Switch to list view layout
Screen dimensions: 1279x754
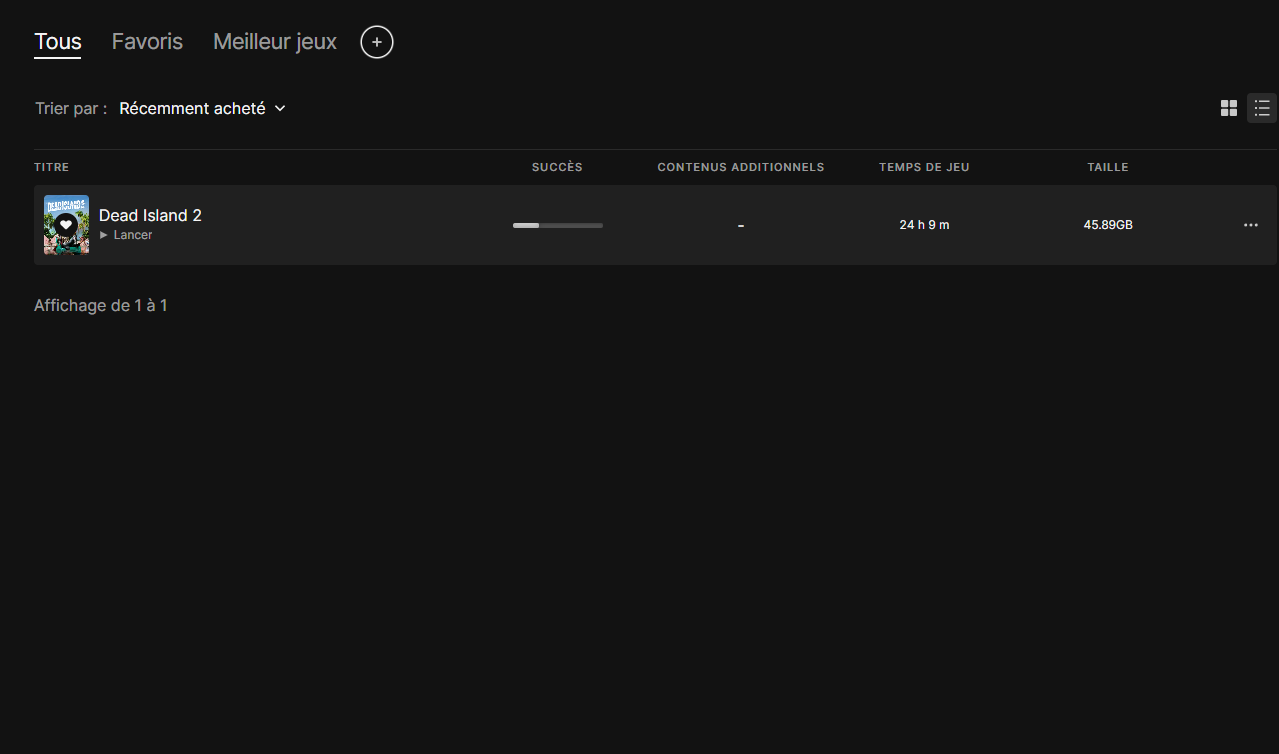(1262, 108)
